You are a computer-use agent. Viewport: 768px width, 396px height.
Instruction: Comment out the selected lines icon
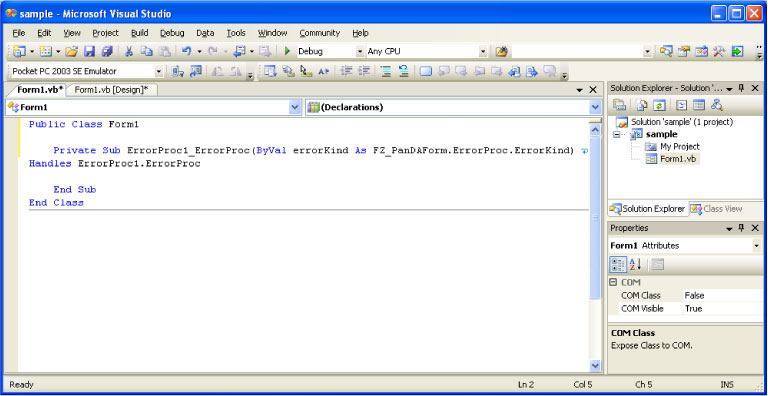pos(386,72)
